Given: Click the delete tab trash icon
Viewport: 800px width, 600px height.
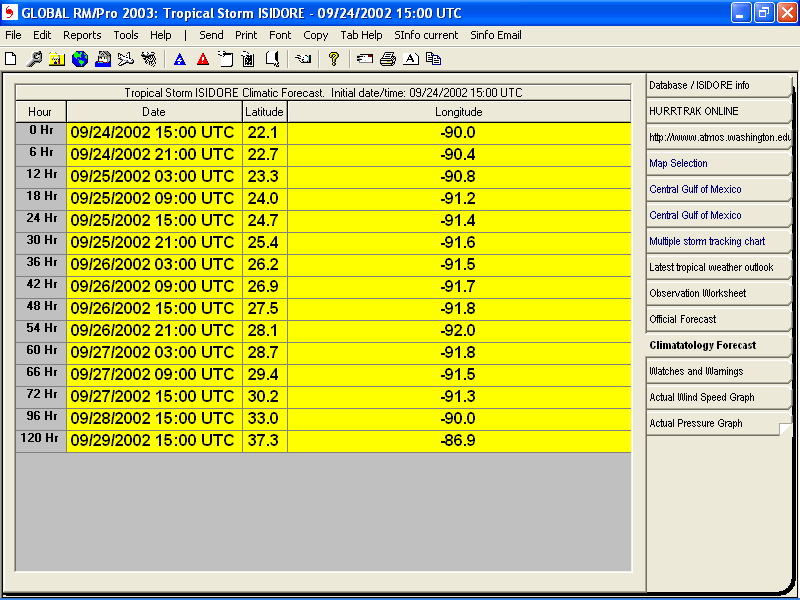Looking at the screenshot, I should click(x=248, y=59).
